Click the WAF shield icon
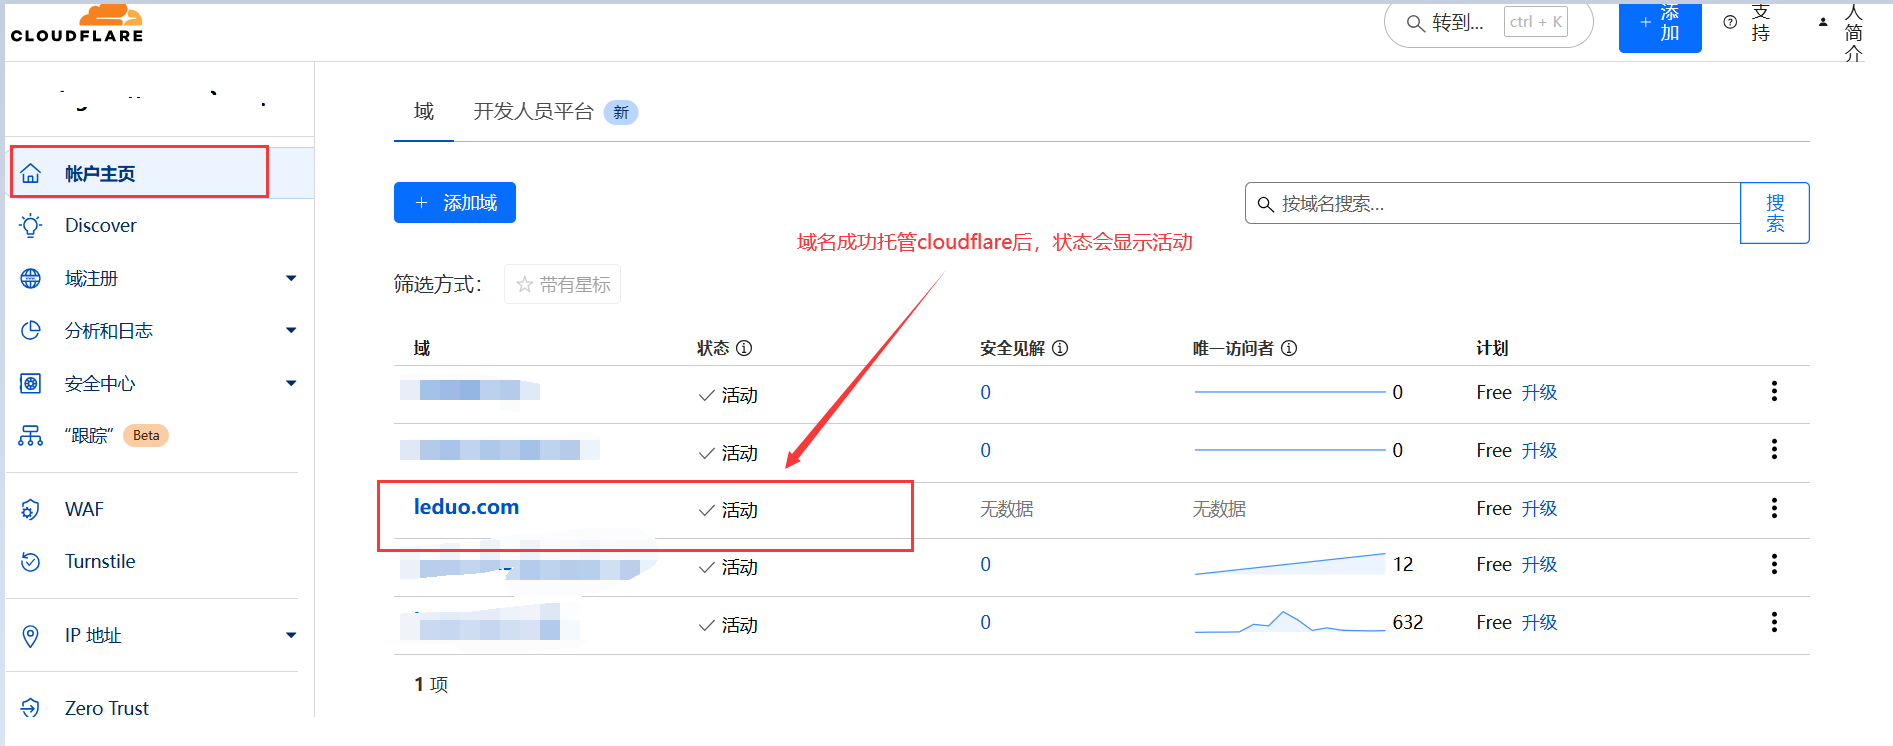This screenshot has width=1893, height=746. coord(31,509)
